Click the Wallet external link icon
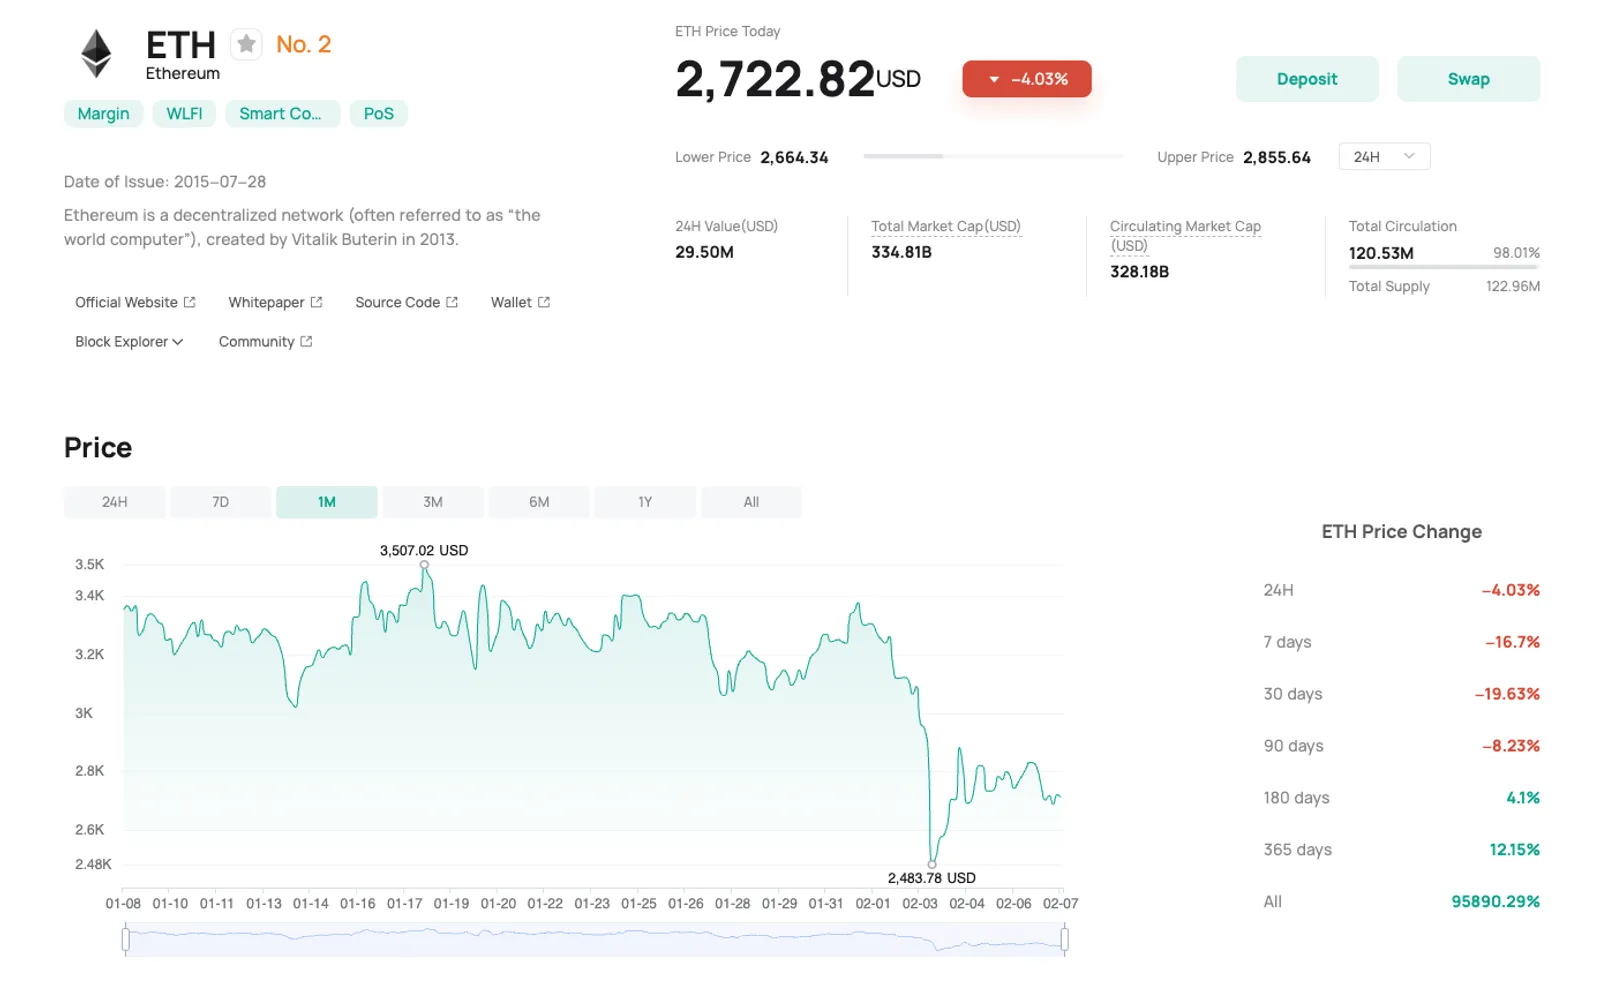The width and height of the screenshot is (1600, 993). coord(544,302)
